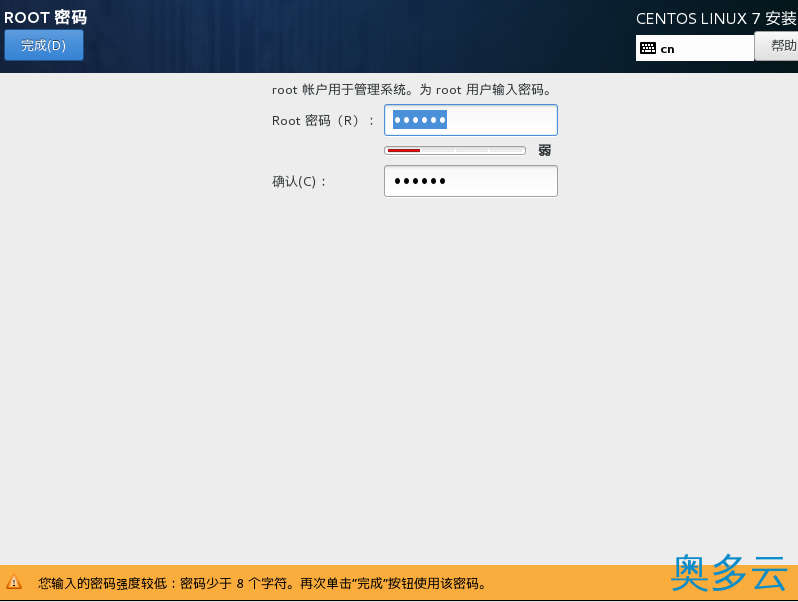This screenshot has width=798, height=602.
Task: Click the keyboard layout icon
Action: pos(648,48)
